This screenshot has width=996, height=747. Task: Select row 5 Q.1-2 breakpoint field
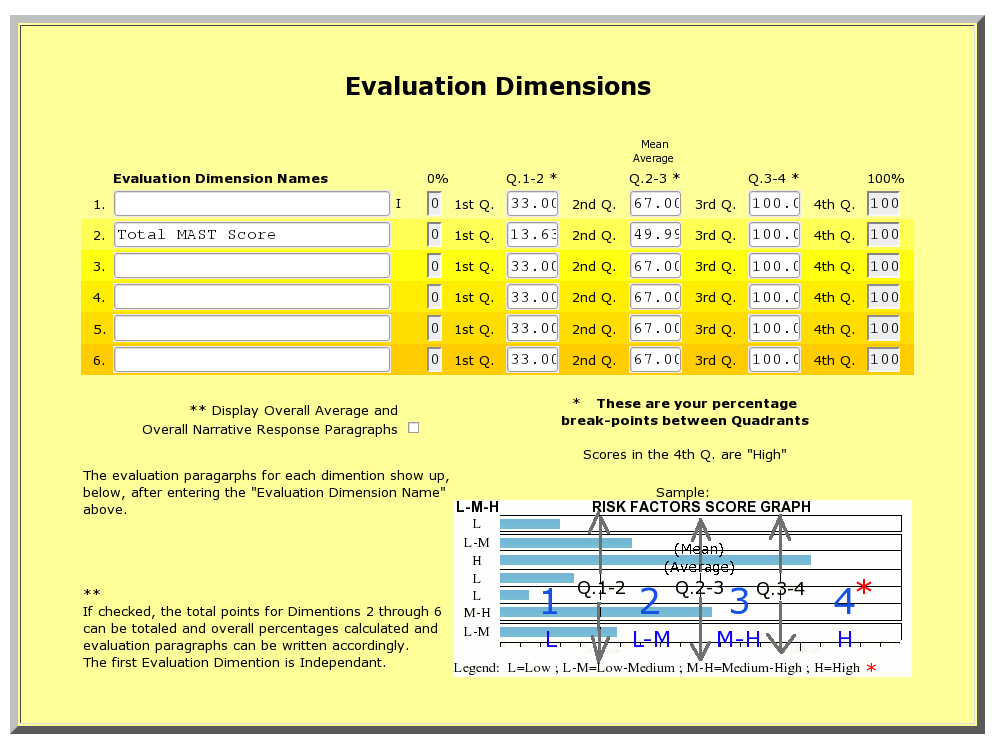[x=533, y=328]
